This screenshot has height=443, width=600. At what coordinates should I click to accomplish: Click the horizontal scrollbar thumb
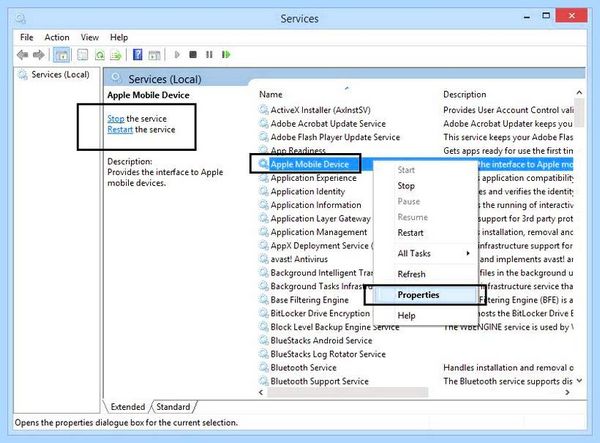tap(347, 393)
